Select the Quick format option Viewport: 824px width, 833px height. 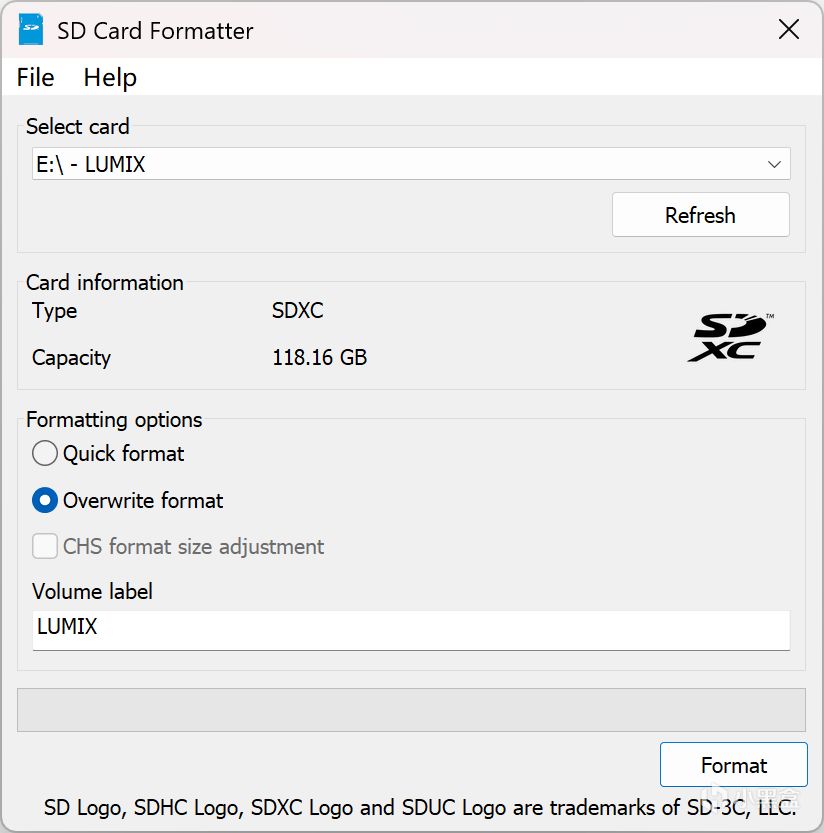click(45, 454)
